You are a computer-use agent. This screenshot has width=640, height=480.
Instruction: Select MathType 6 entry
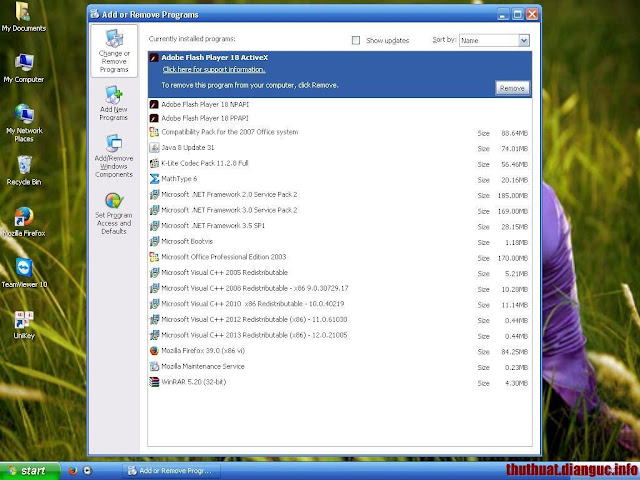point(340,179)
